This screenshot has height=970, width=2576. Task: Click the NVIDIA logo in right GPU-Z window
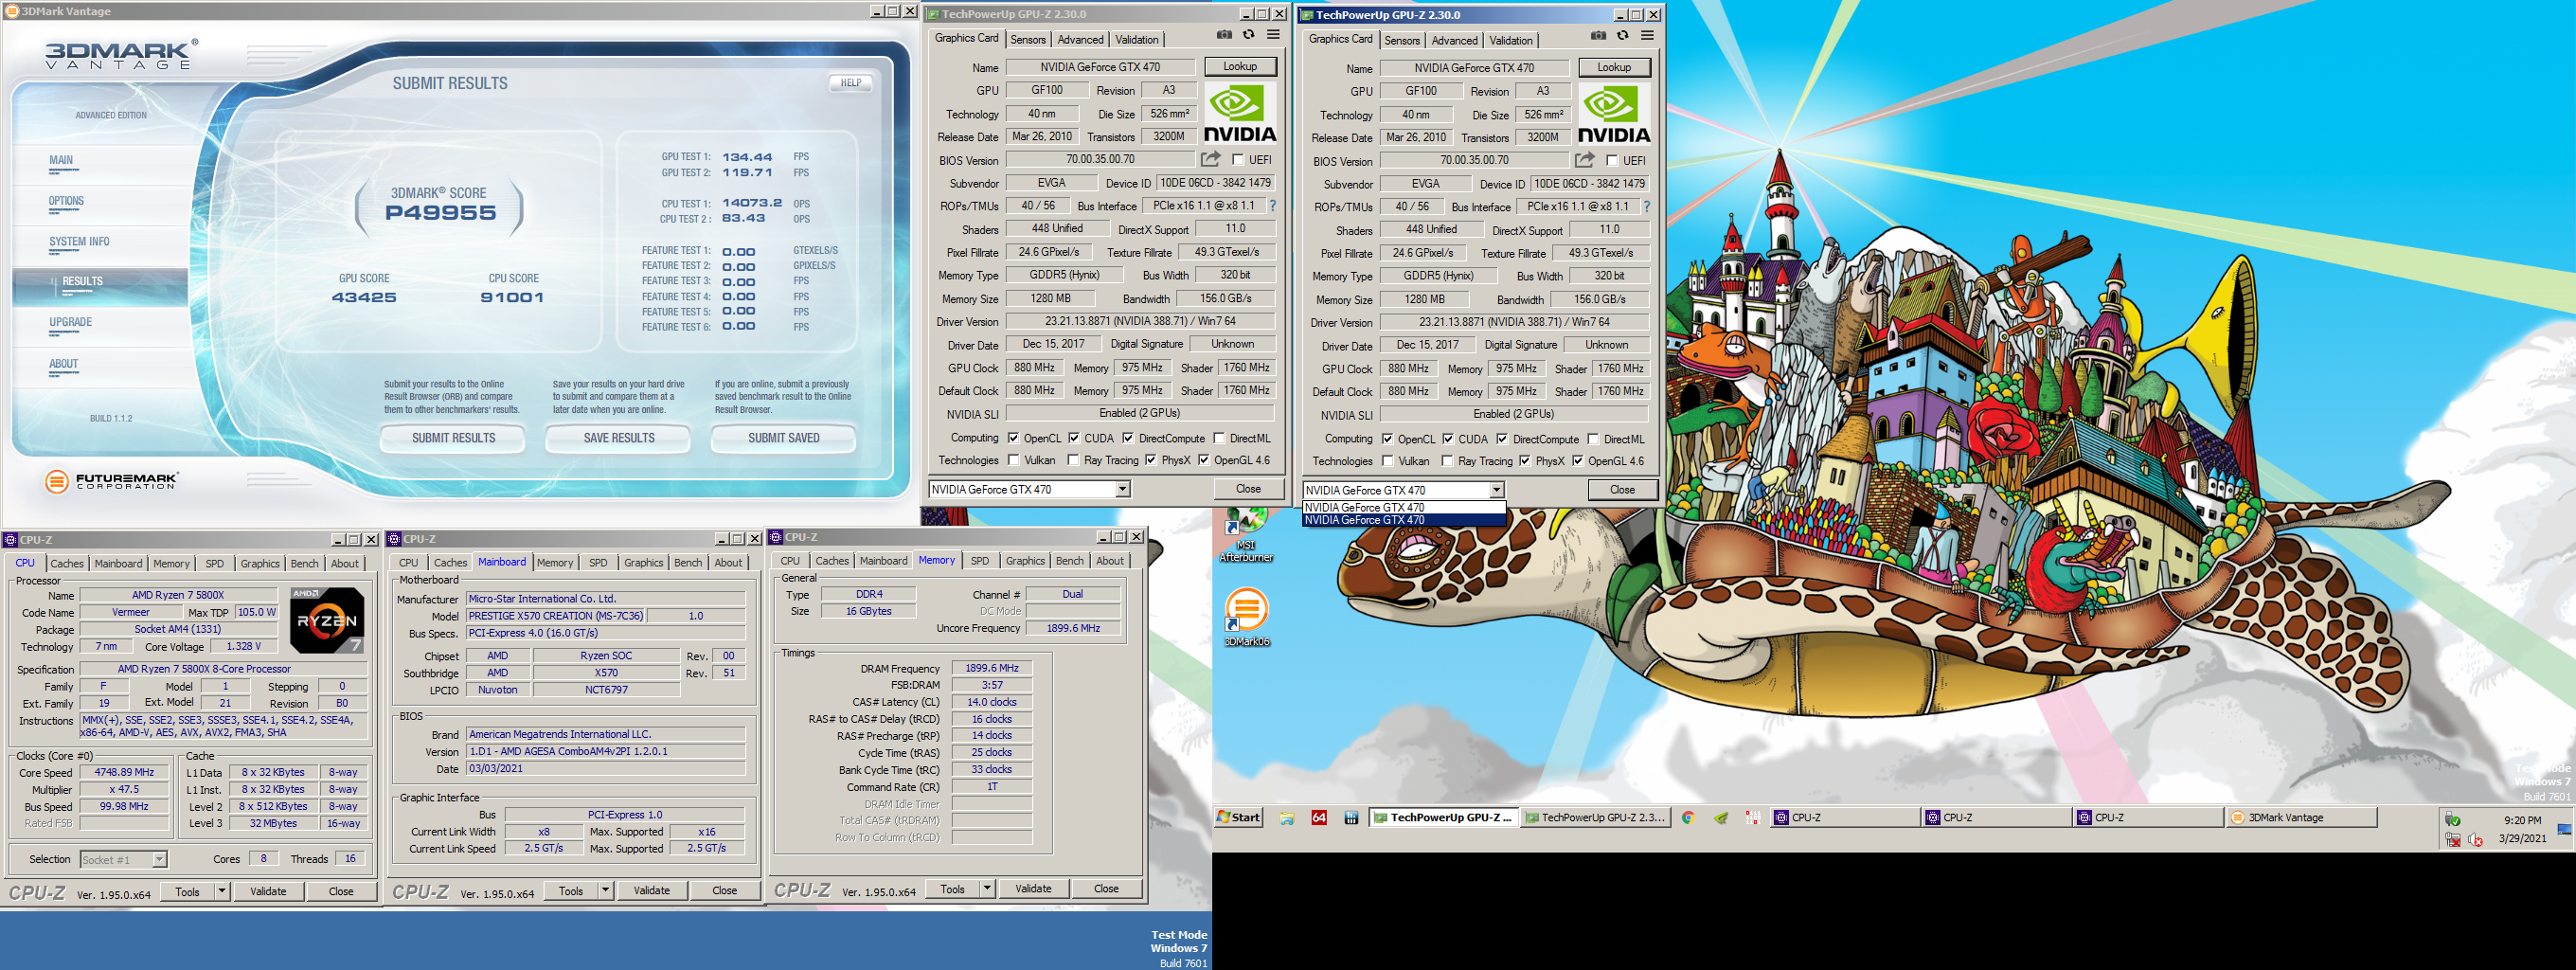pos(1614,115)
